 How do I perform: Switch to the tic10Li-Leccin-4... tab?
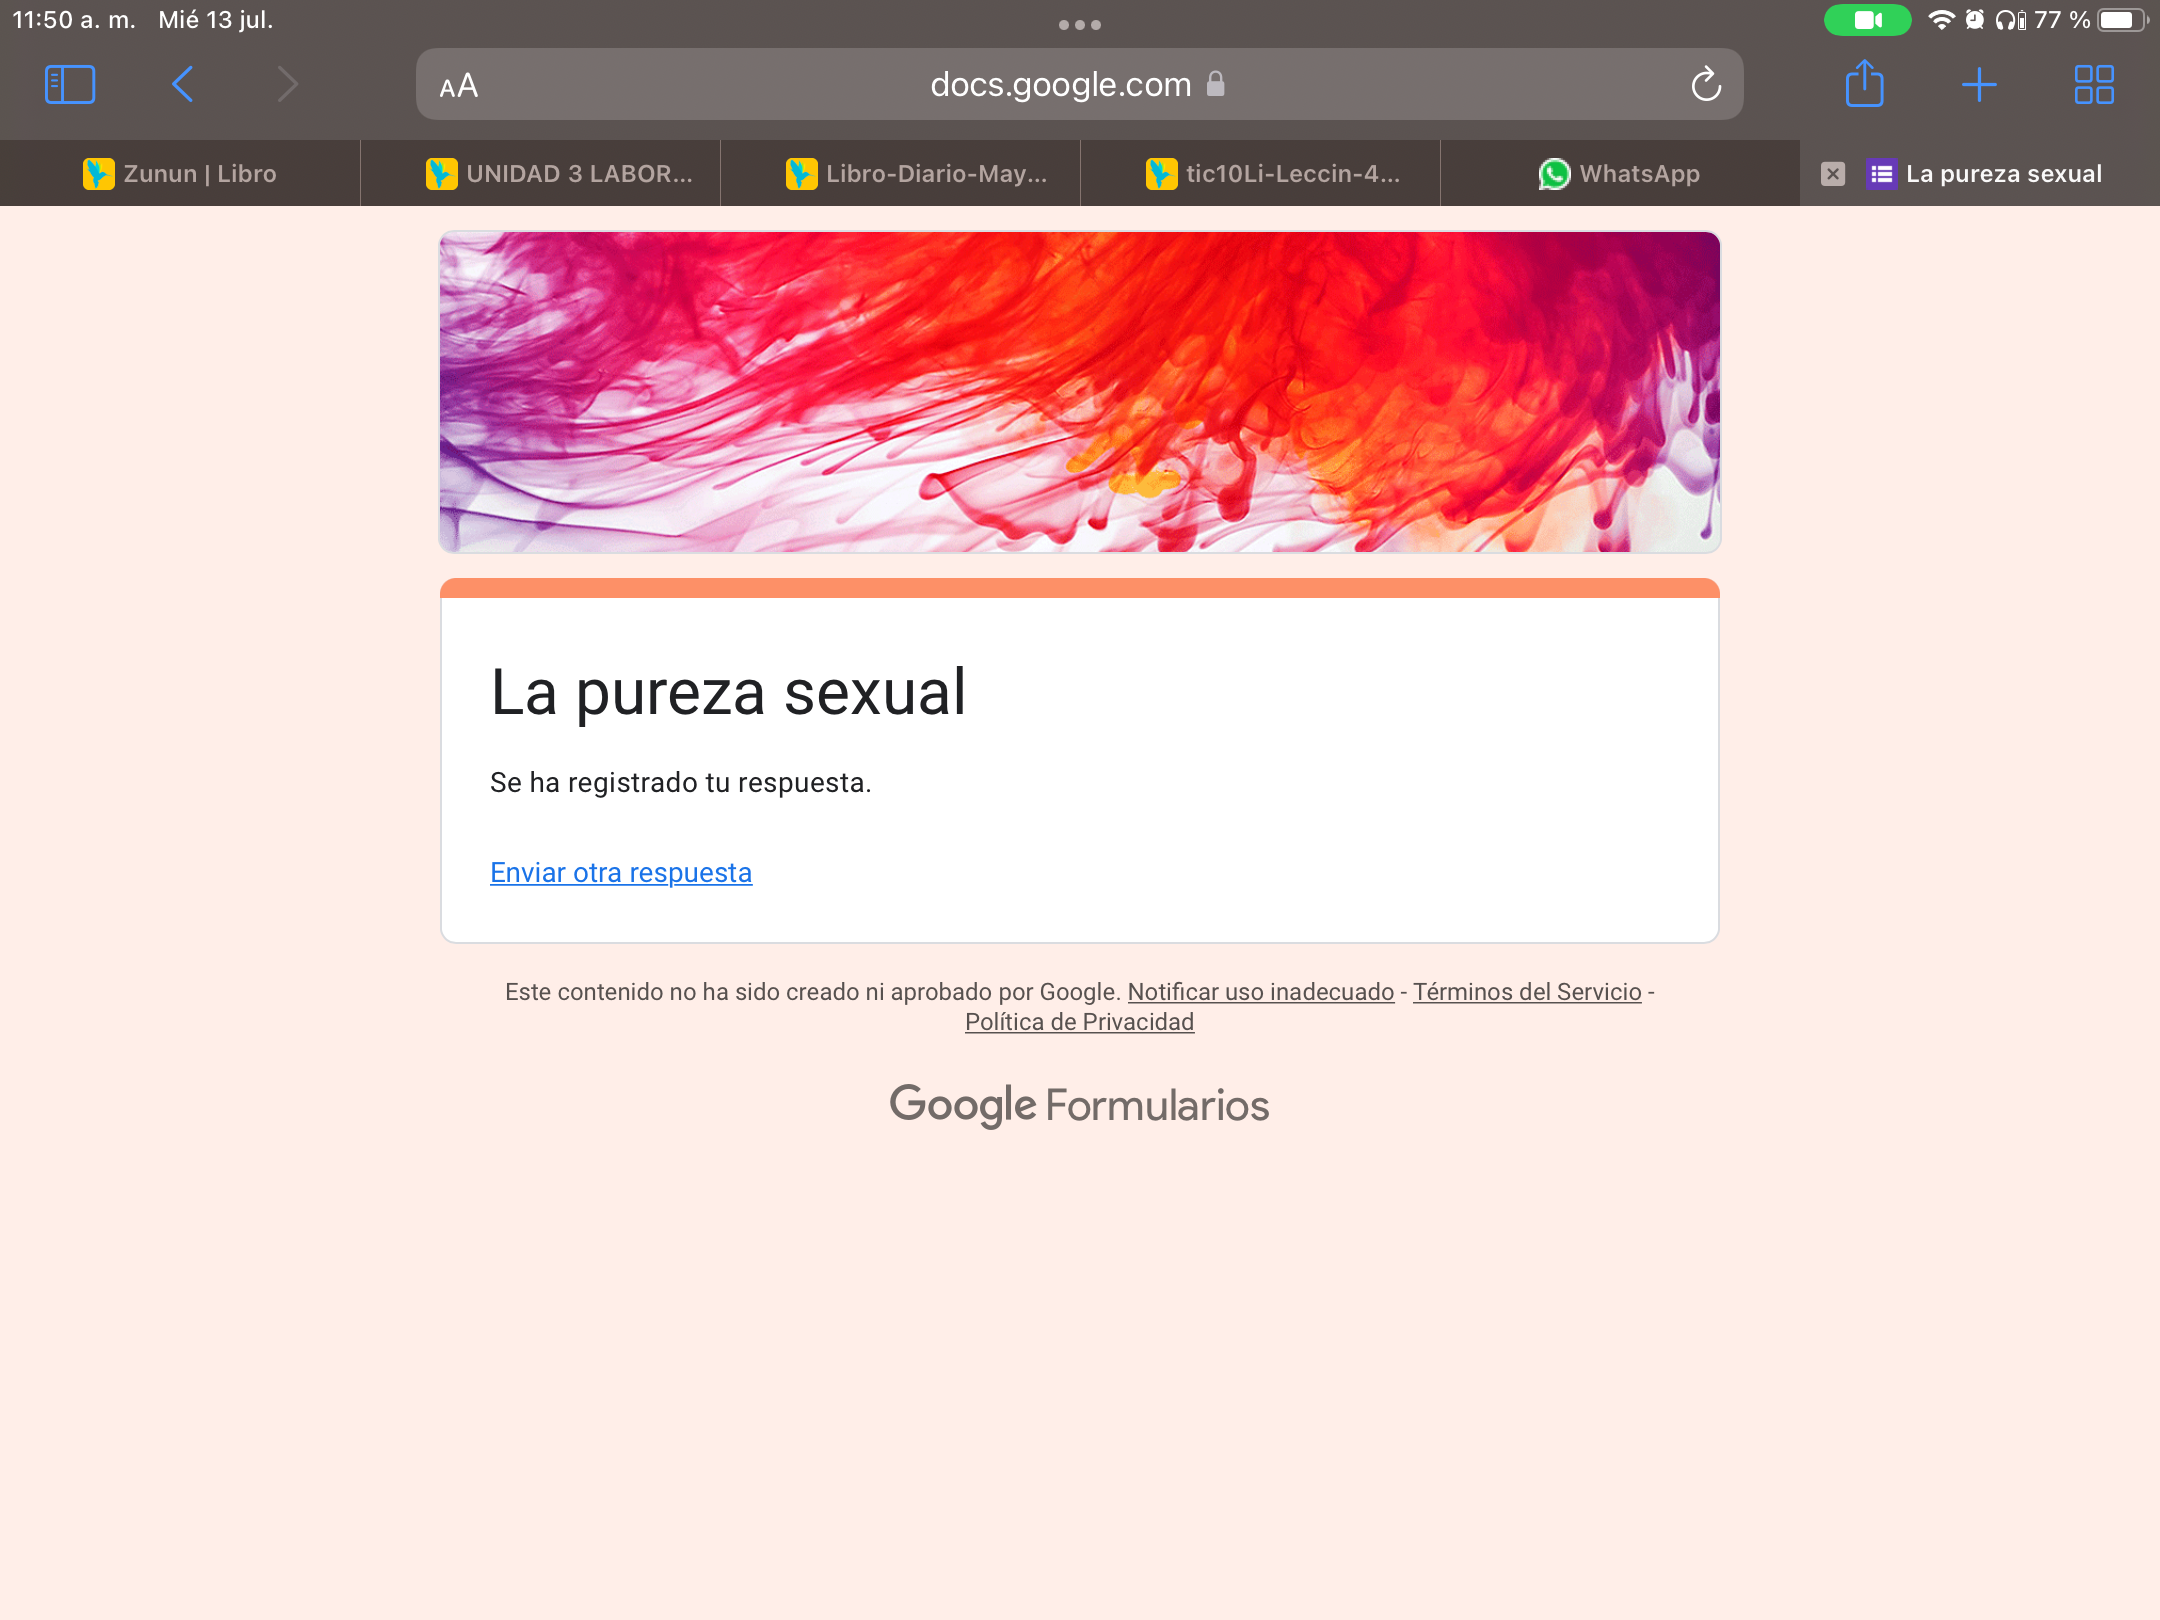1260,174
